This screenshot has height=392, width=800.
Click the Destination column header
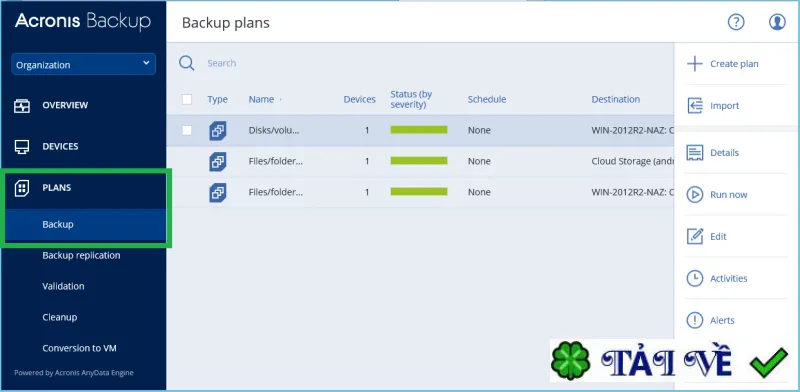pyautogui.click(x=616, y=99)
